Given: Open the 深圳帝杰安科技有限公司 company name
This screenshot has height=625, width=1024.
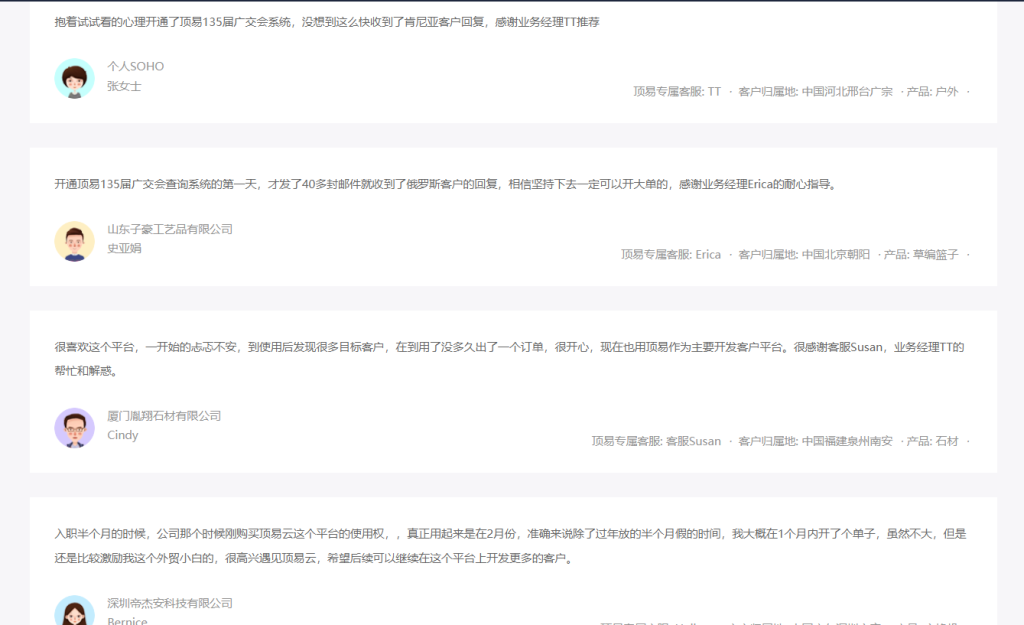Looking at the screenshot, I should coord(169,603).
